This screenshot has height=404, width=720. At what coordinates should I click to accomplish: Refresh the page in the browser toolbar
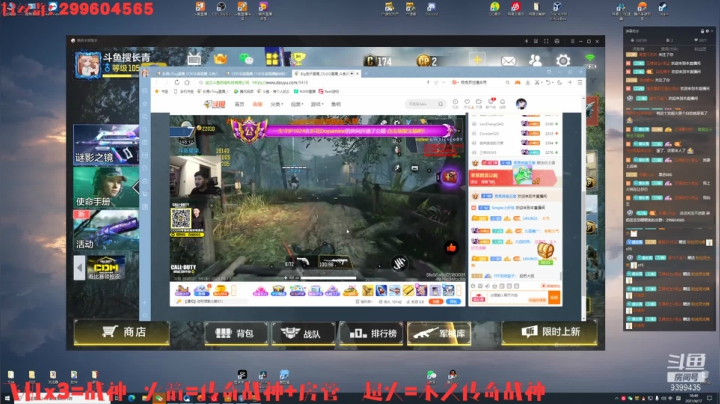pyautogui.click(x=177, y=83)
